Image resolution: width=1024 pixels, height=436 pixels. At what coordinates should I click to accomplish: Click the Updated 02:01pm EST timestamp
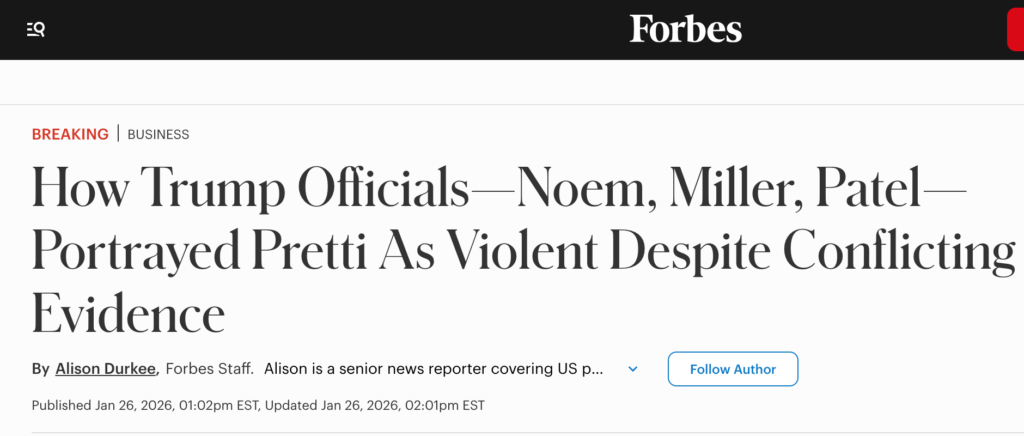pos(376,405)
